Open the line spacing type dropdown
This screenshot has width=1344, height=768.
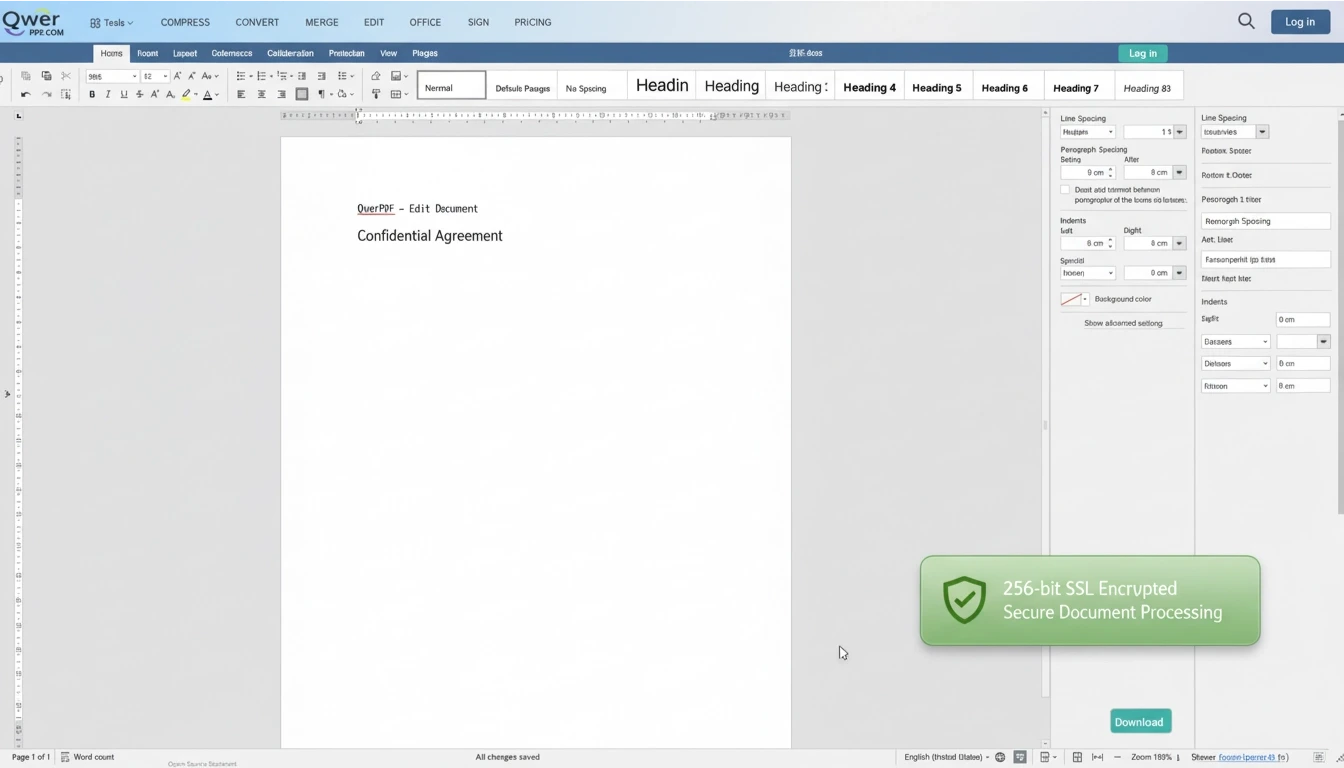pyautogui.click(x=1087, y=132)
